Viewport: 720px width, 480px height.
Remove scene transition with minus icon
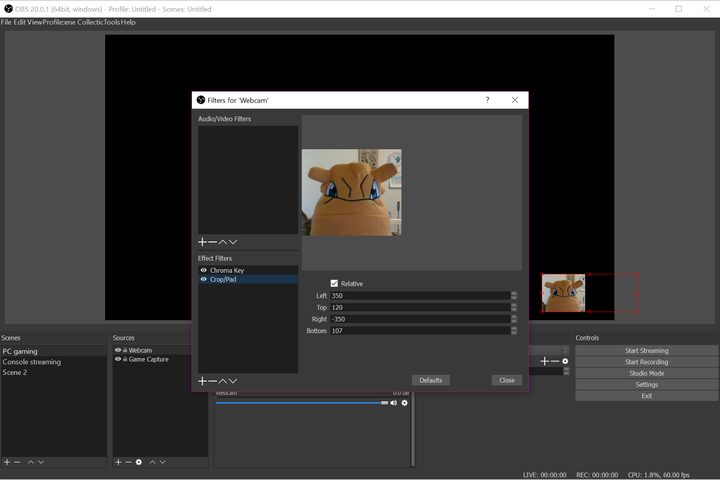pyautogui.click(x=555, y=361)
